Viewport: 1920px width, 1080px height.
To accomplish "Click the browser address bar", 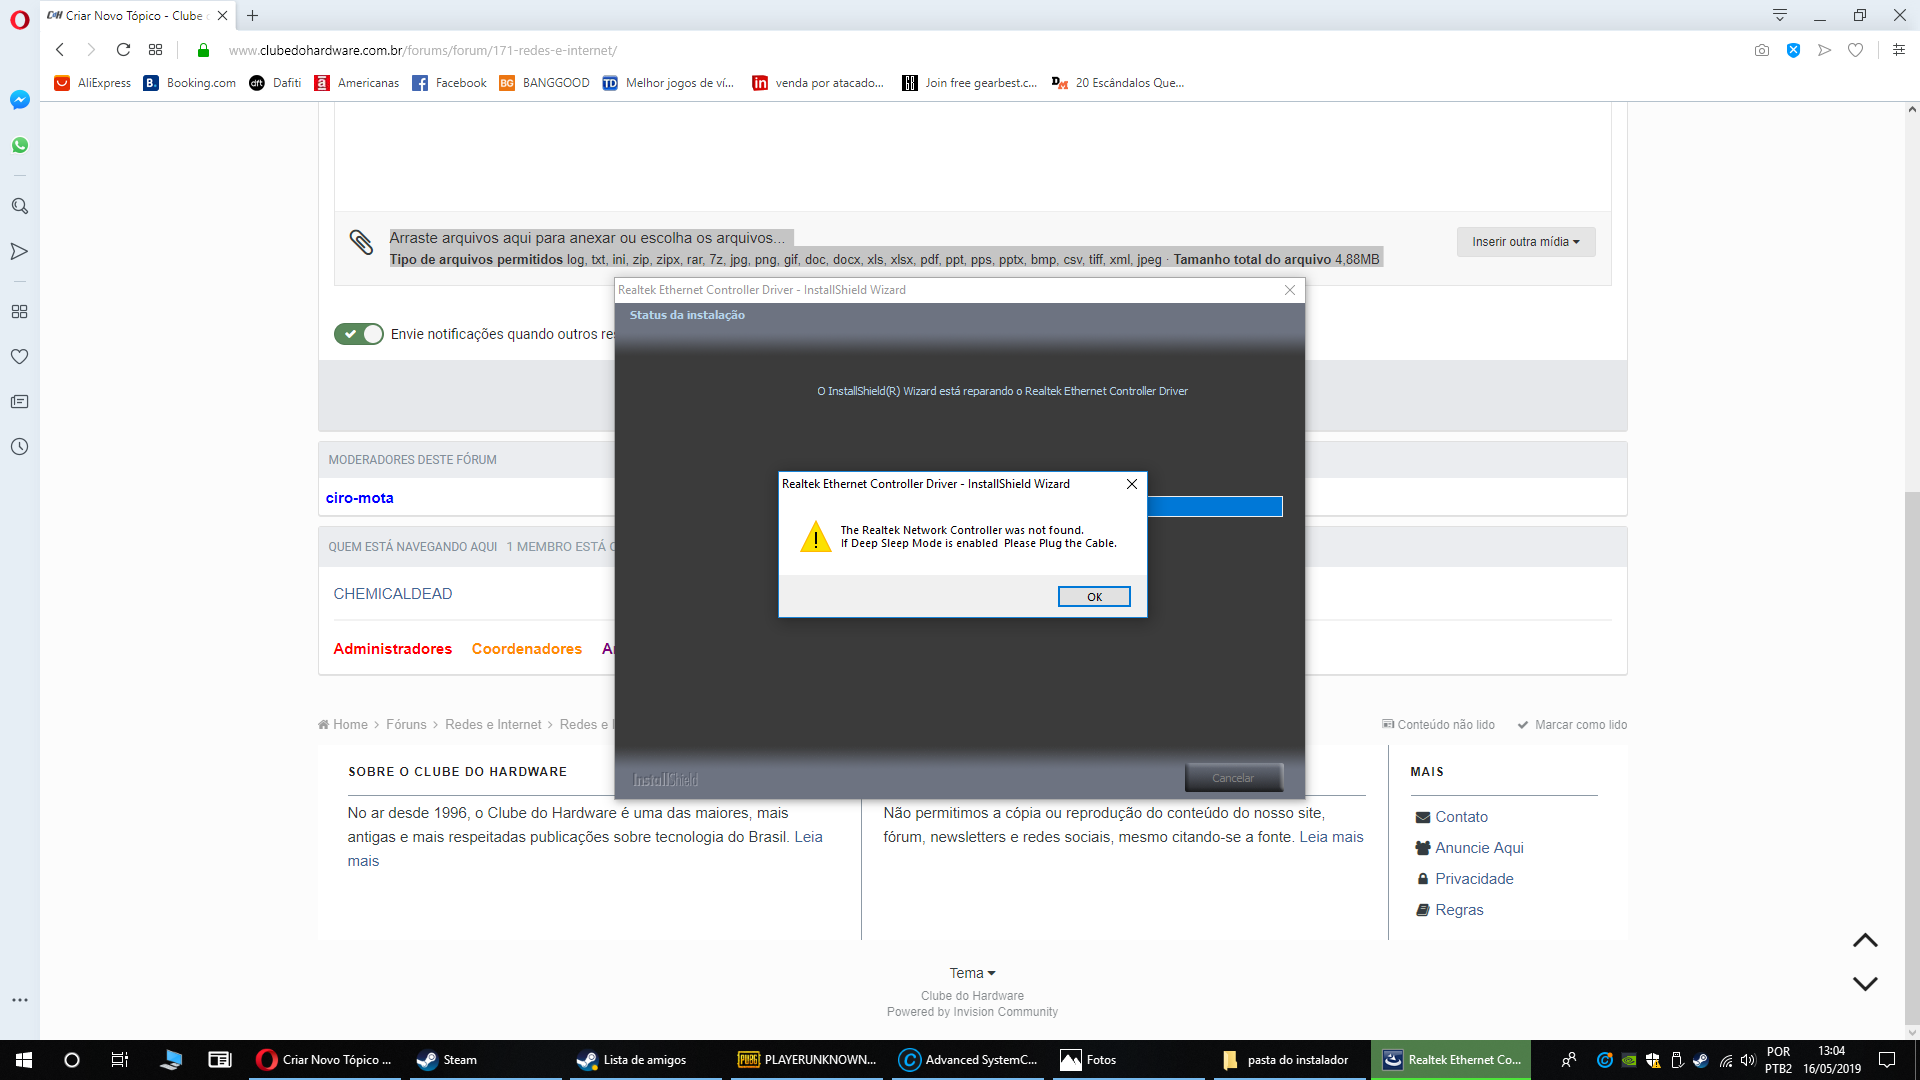I will pos(960,50).
